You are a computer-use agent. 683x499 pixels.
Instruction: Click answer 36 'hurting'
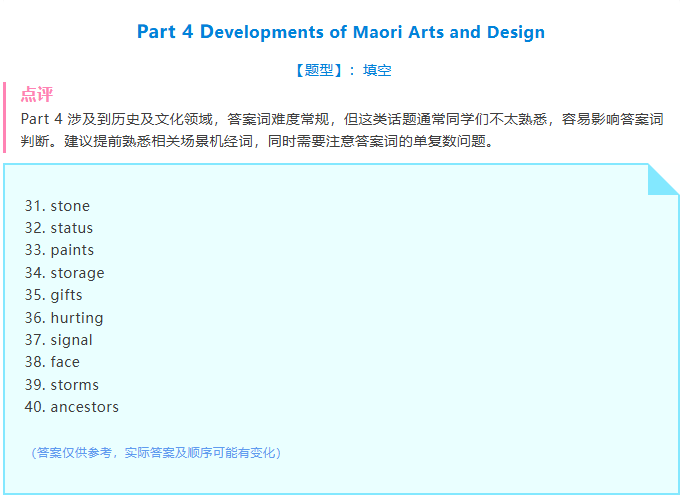tap(64, 318)
